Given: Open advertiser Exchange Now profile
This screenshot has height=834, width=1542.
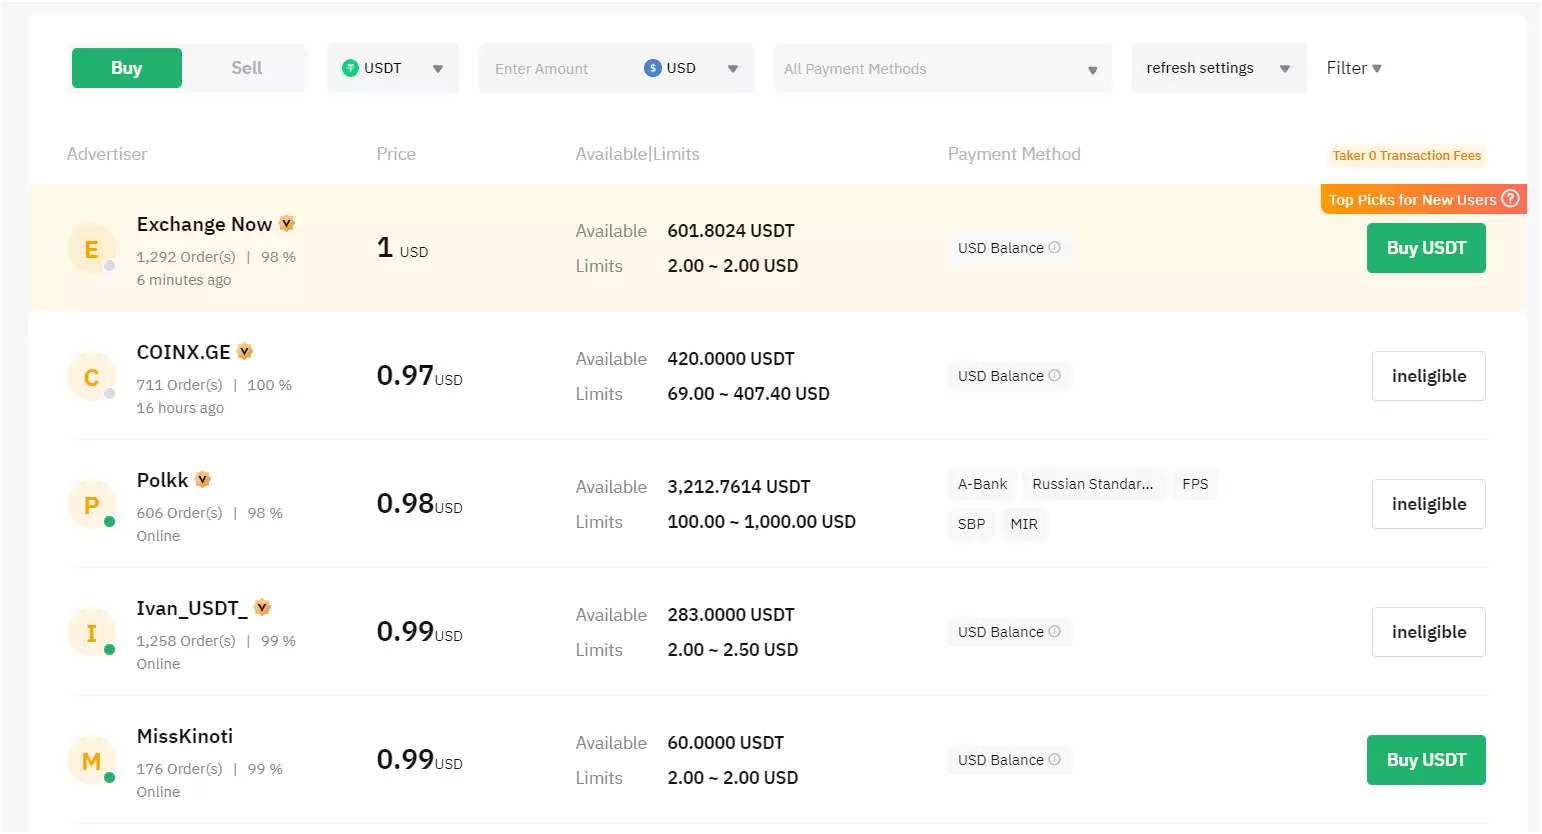Looking at the screenshot, I should click(x=204, y=224).
